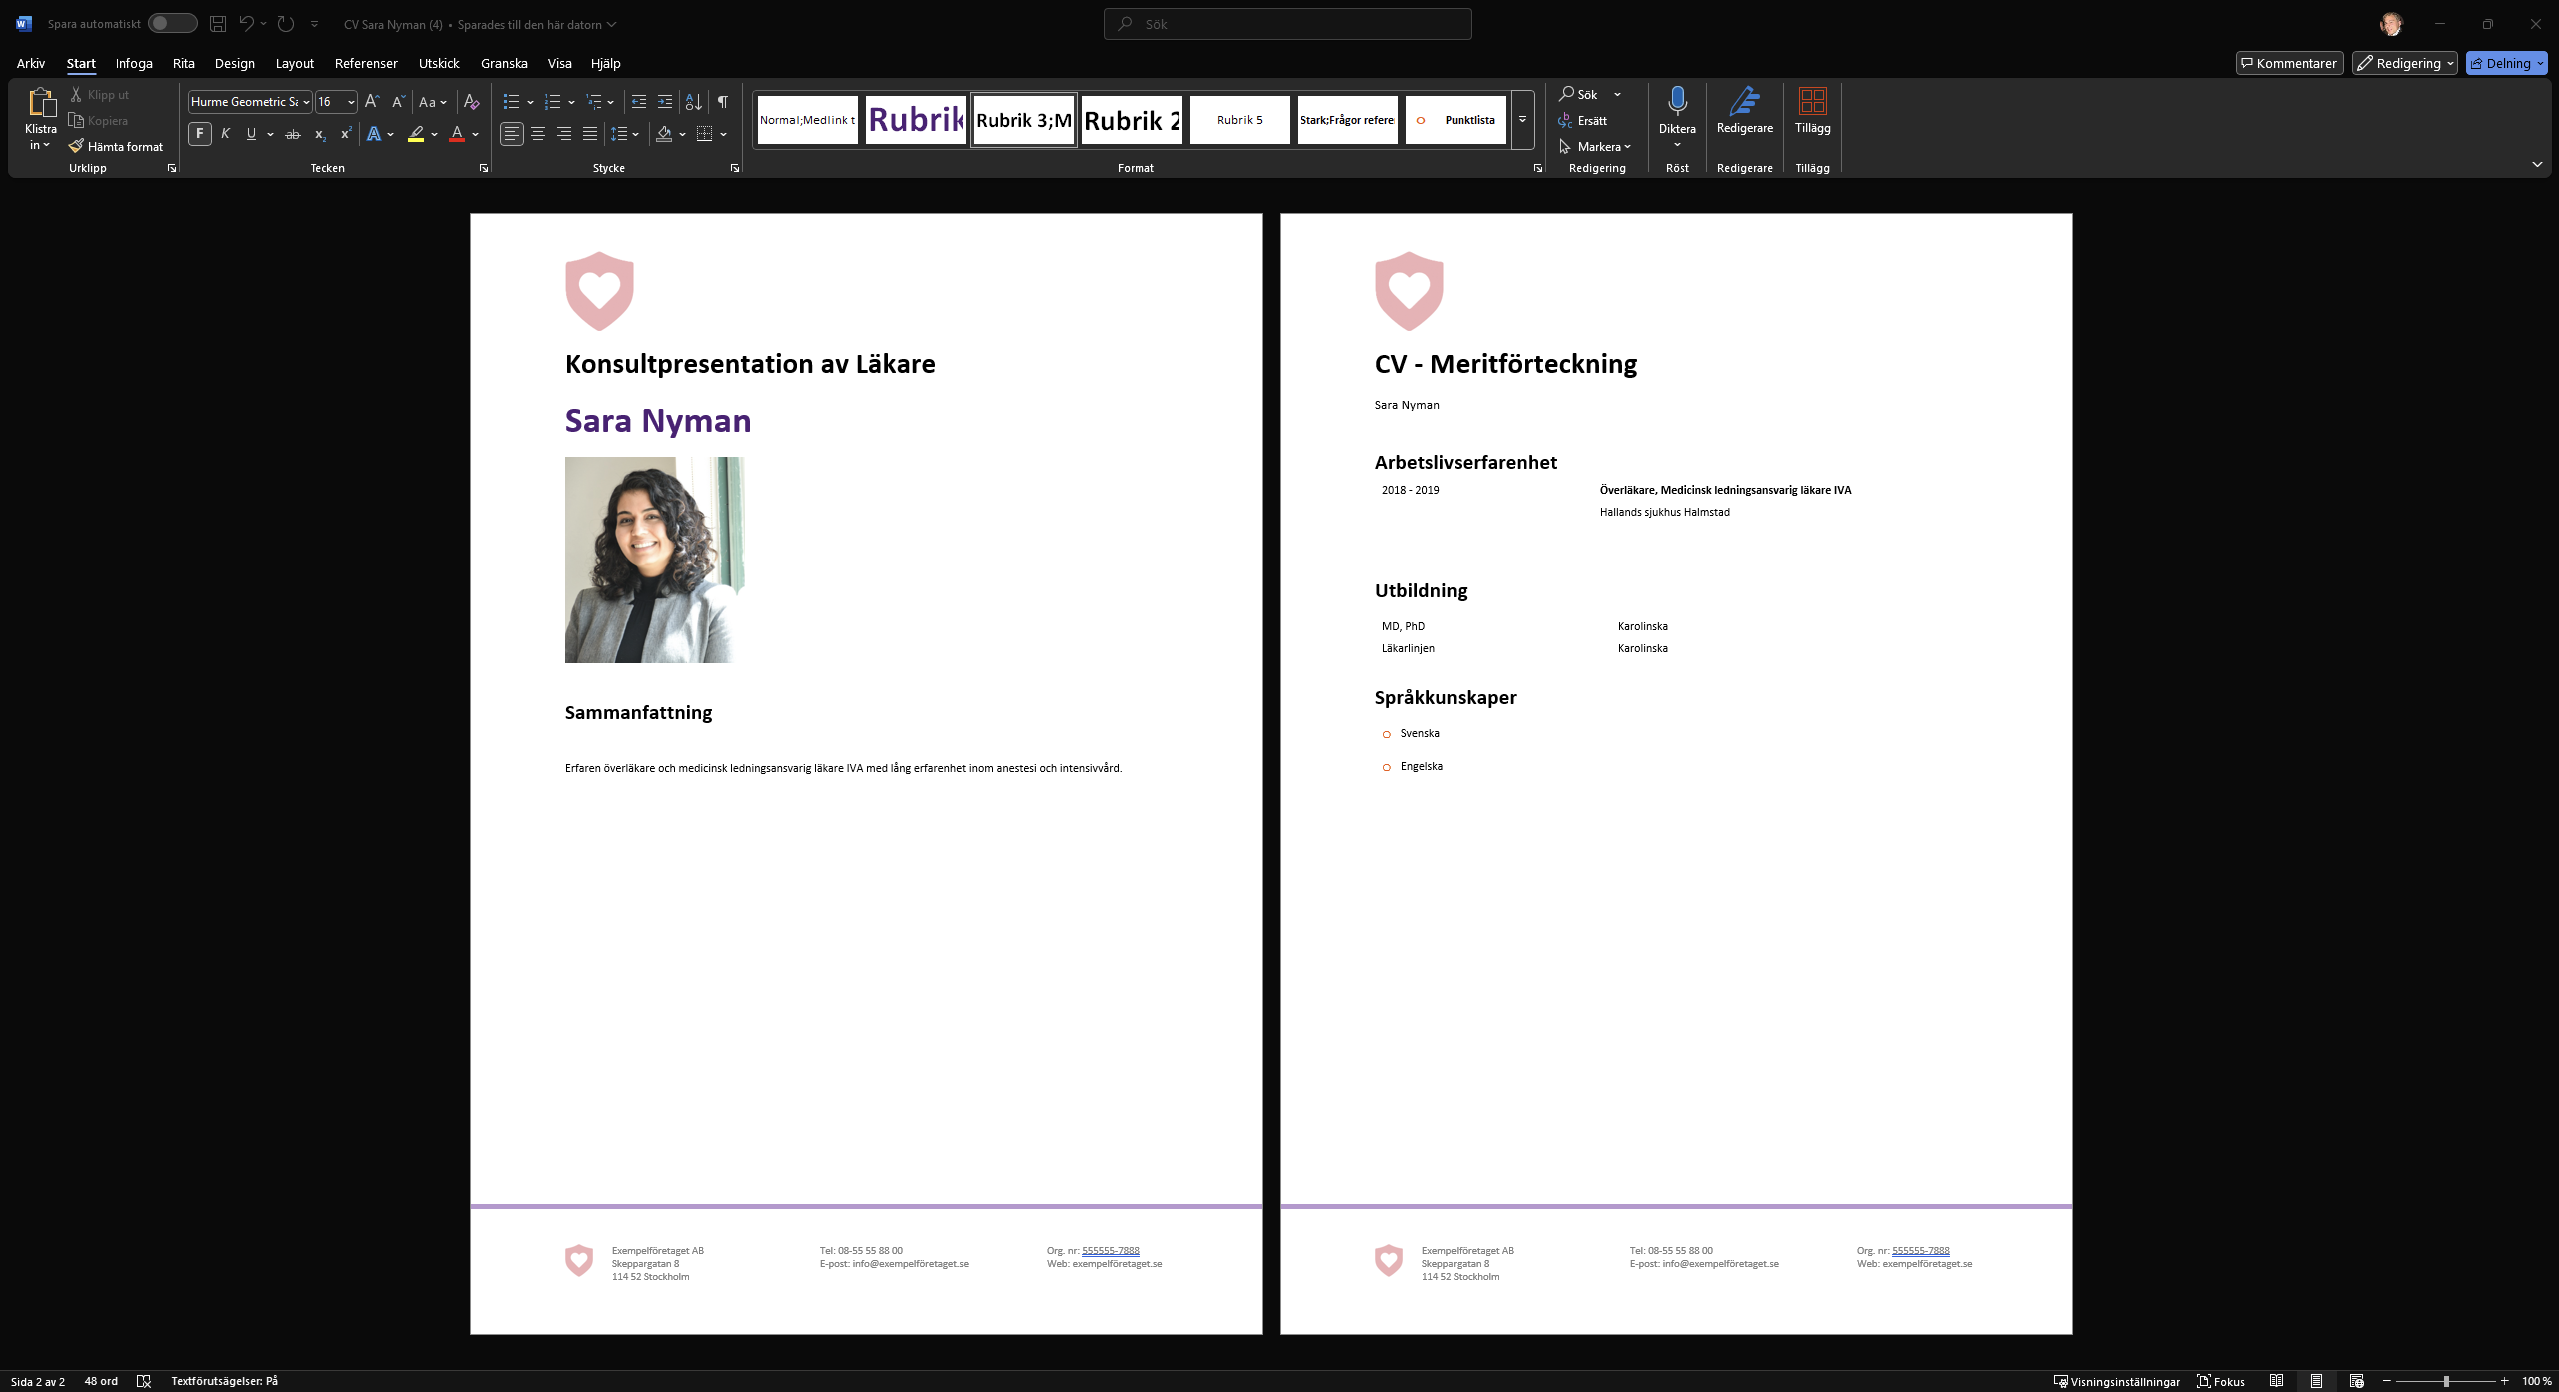Image resolution: width=2559 pixels, height=1392 pixels.
Task: Click the Sök search field in the title bar
Action: click(1287, 24)
